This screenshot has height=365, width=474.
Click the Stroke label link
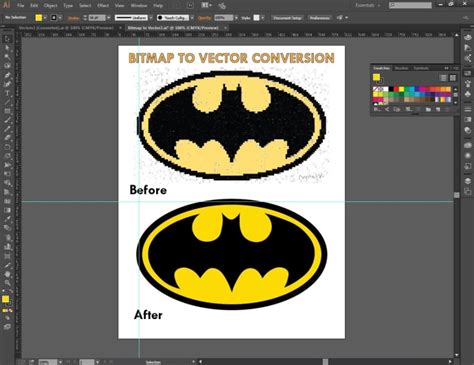pos(73,18)
